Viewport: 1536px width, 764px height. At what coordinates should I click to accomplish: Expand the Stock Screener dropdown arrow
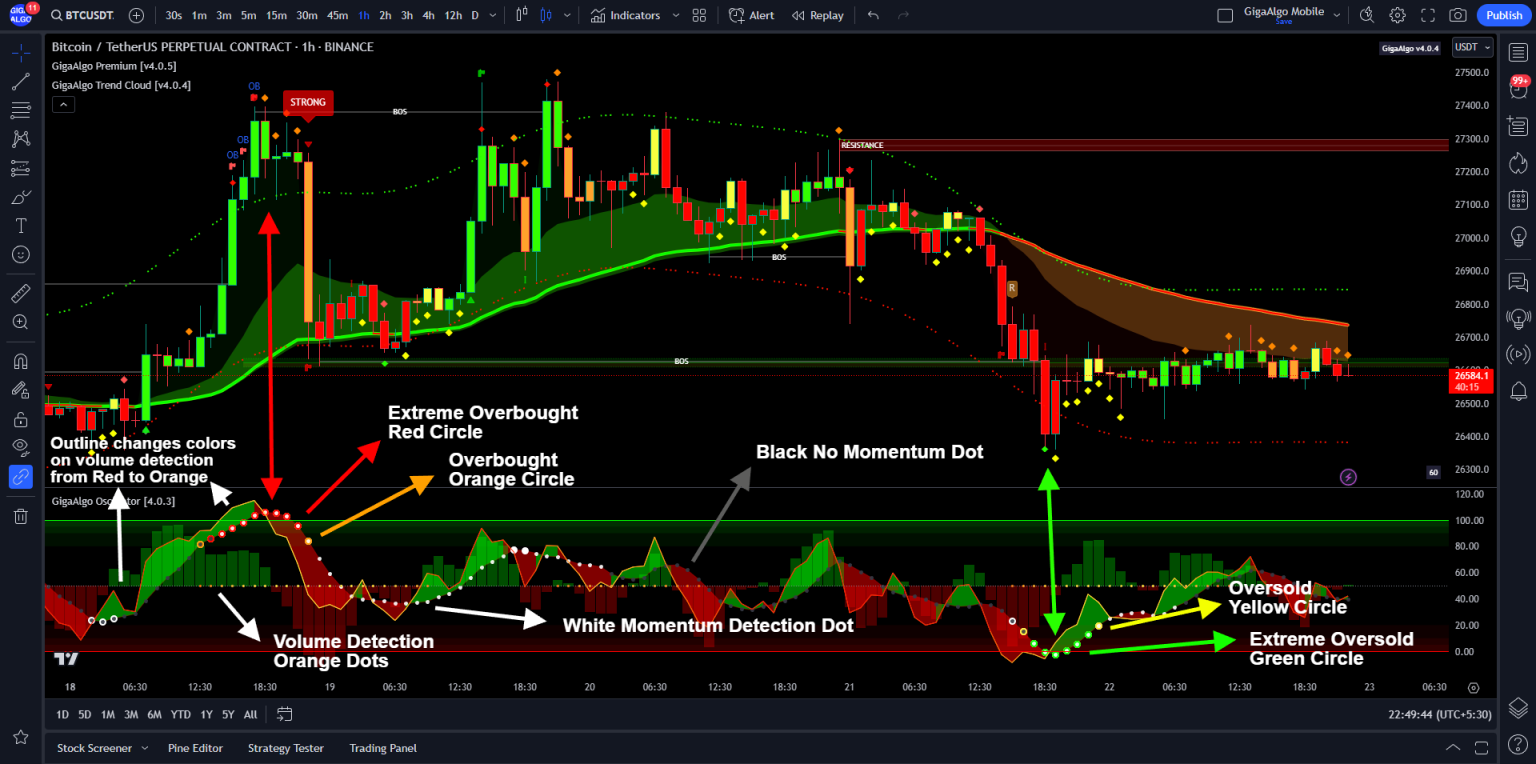point(144,748)
